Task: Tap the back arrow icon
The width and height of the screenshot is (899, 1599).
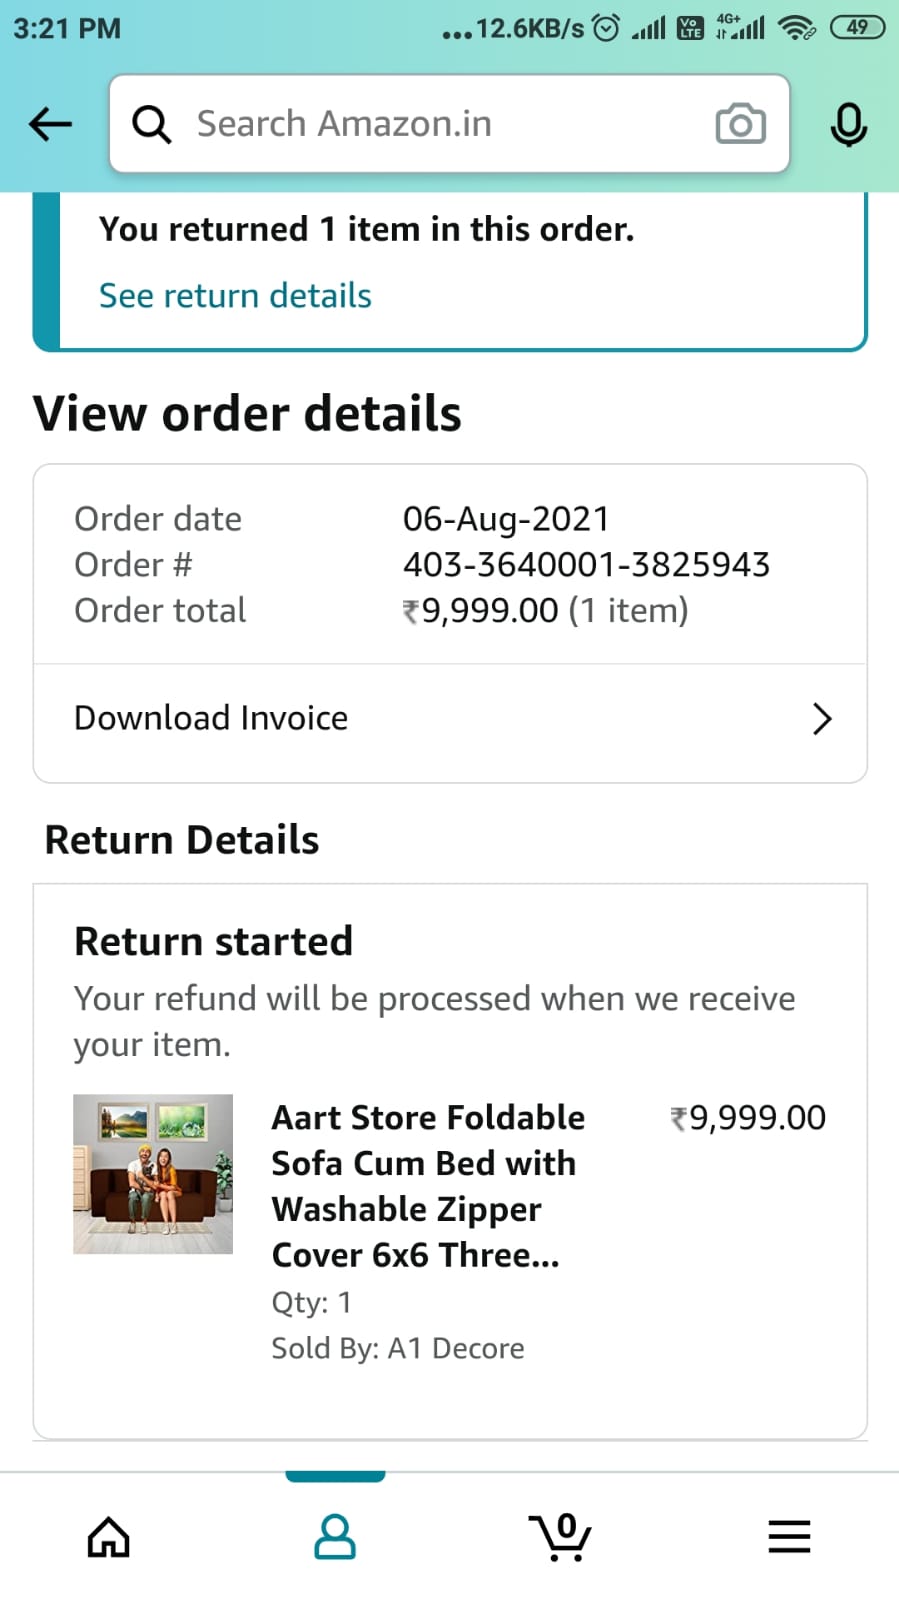Action: coord(50,124)
